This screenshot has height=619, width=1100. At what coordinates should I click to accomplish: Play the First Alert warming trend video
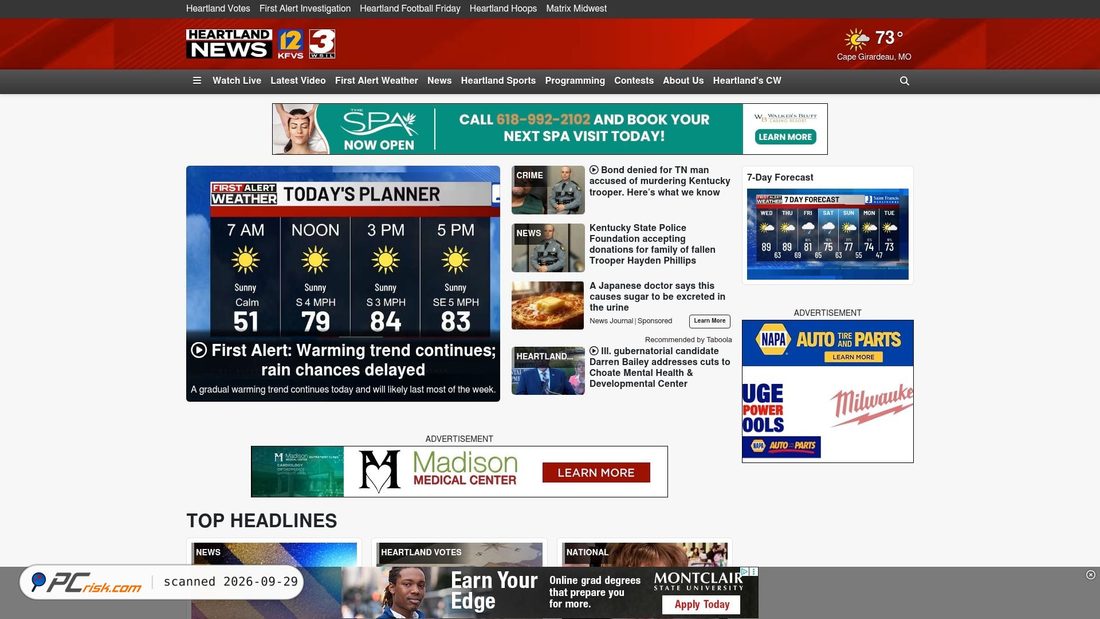coord(199,350)
